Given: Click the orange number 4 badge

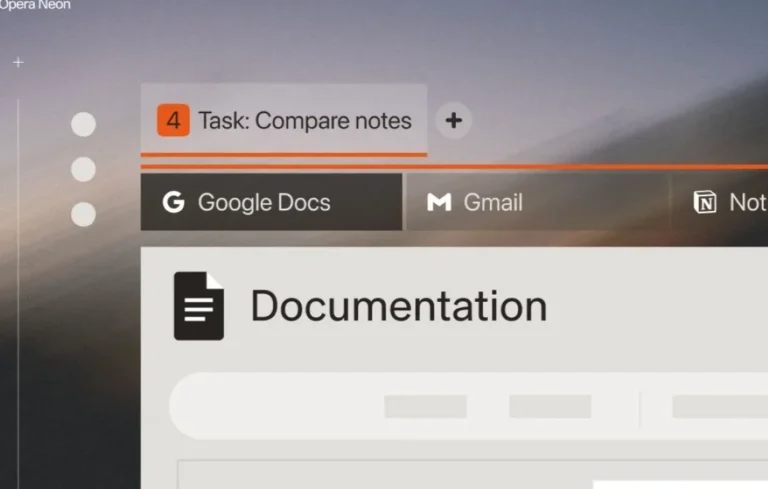Looking at the screenshot, I should tap(173, 121).
